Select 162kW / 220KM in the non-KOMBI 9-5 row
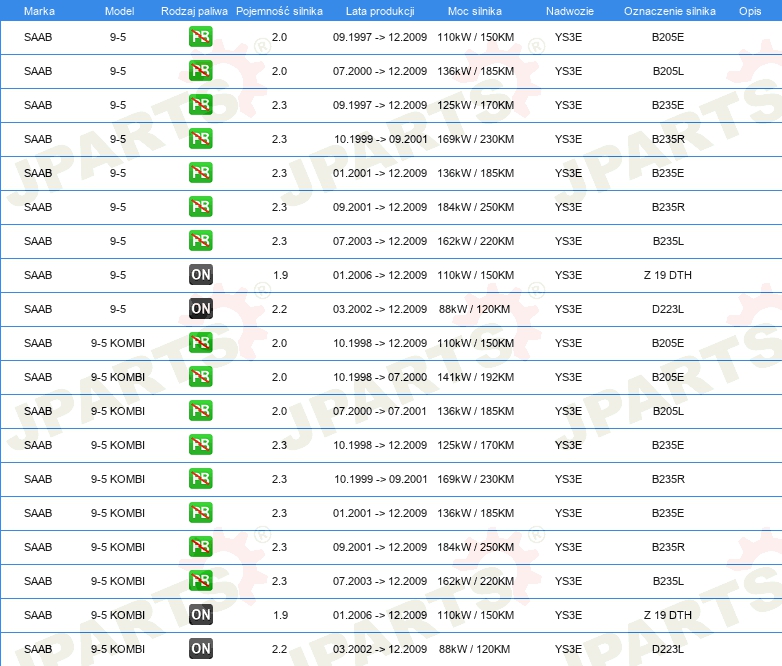The width and height of the screenshot is (782, 666). tap(475, 241)
